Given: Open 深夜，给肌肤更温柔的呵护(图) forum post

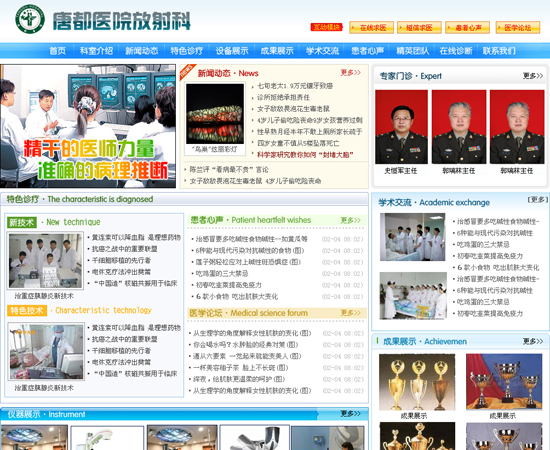Looking at the screenshot, I should [x=239, y=380].
